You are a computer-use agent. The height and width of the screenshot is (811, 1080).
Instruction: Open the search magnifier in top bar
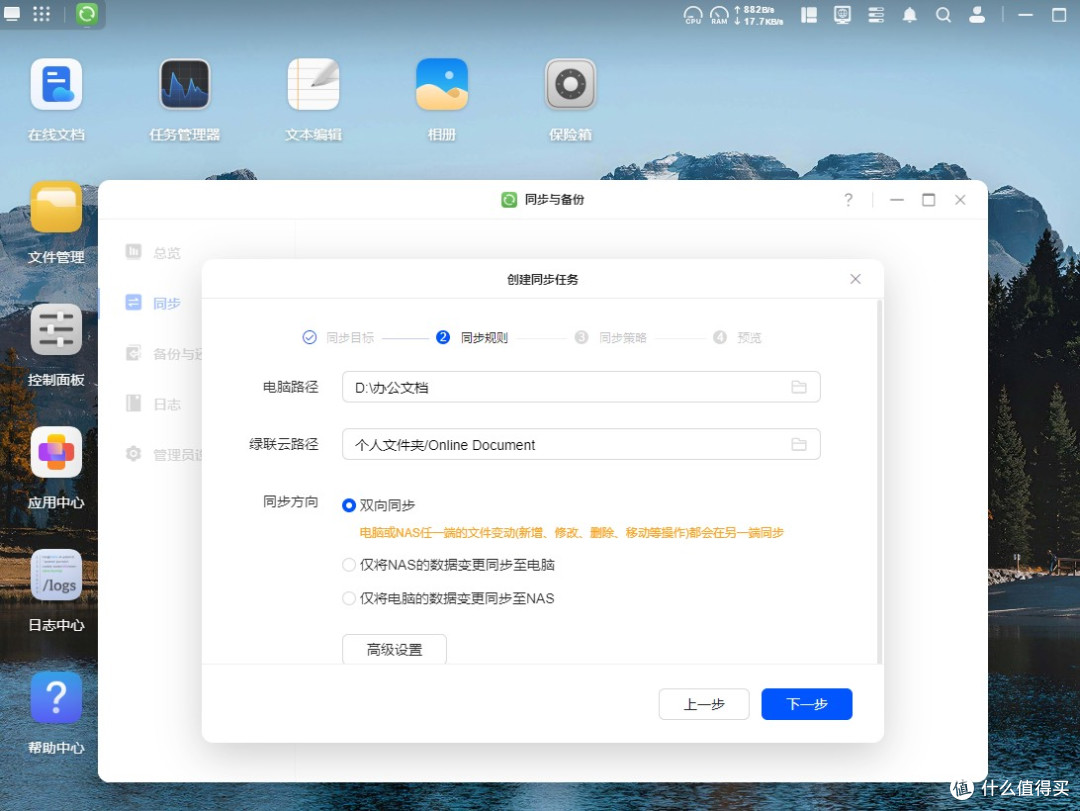(x=944, y=14)
